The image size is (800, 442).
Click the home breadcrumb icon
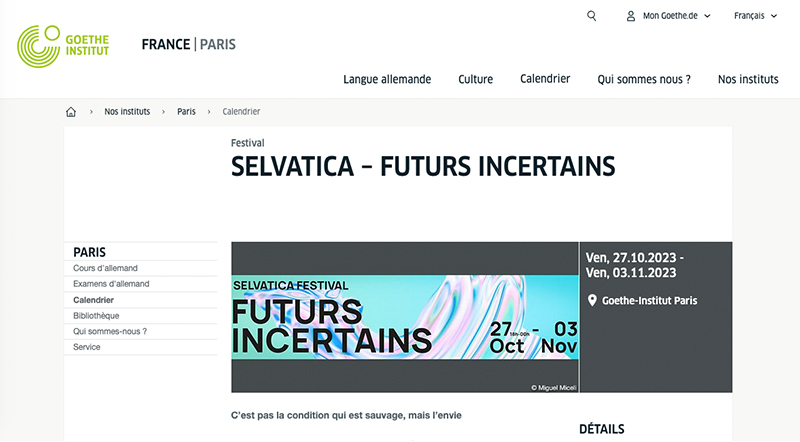(71, 111)
